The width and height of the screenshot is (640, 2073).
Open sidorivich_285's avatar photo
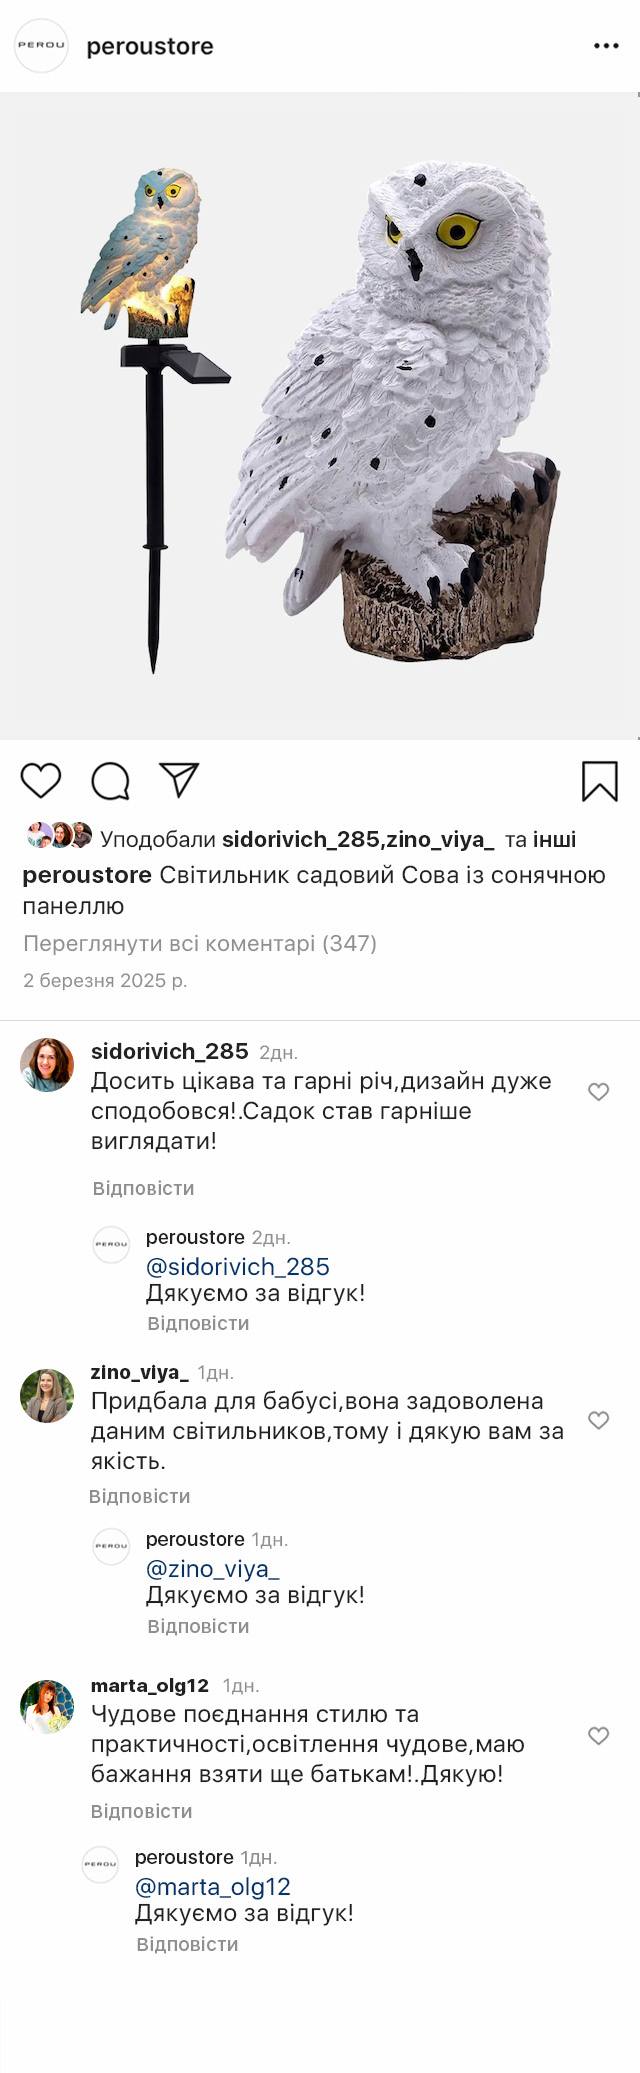[47, 1065]
